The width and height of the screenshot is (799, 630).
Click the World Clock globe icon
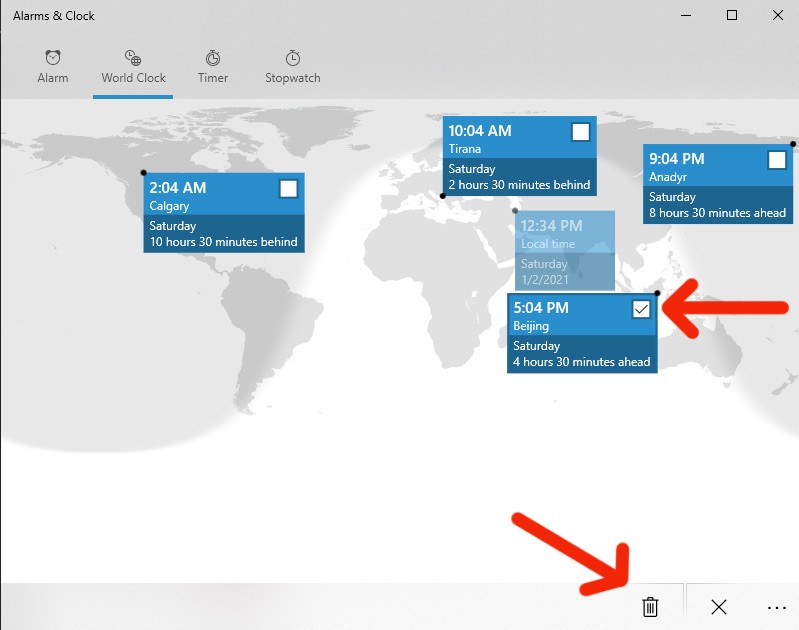point(133,58)
